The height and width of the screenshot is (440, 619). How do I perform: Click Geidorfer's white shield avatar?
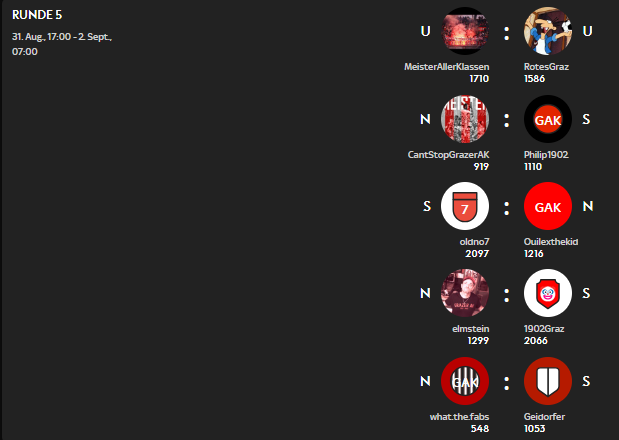[548, 381]
